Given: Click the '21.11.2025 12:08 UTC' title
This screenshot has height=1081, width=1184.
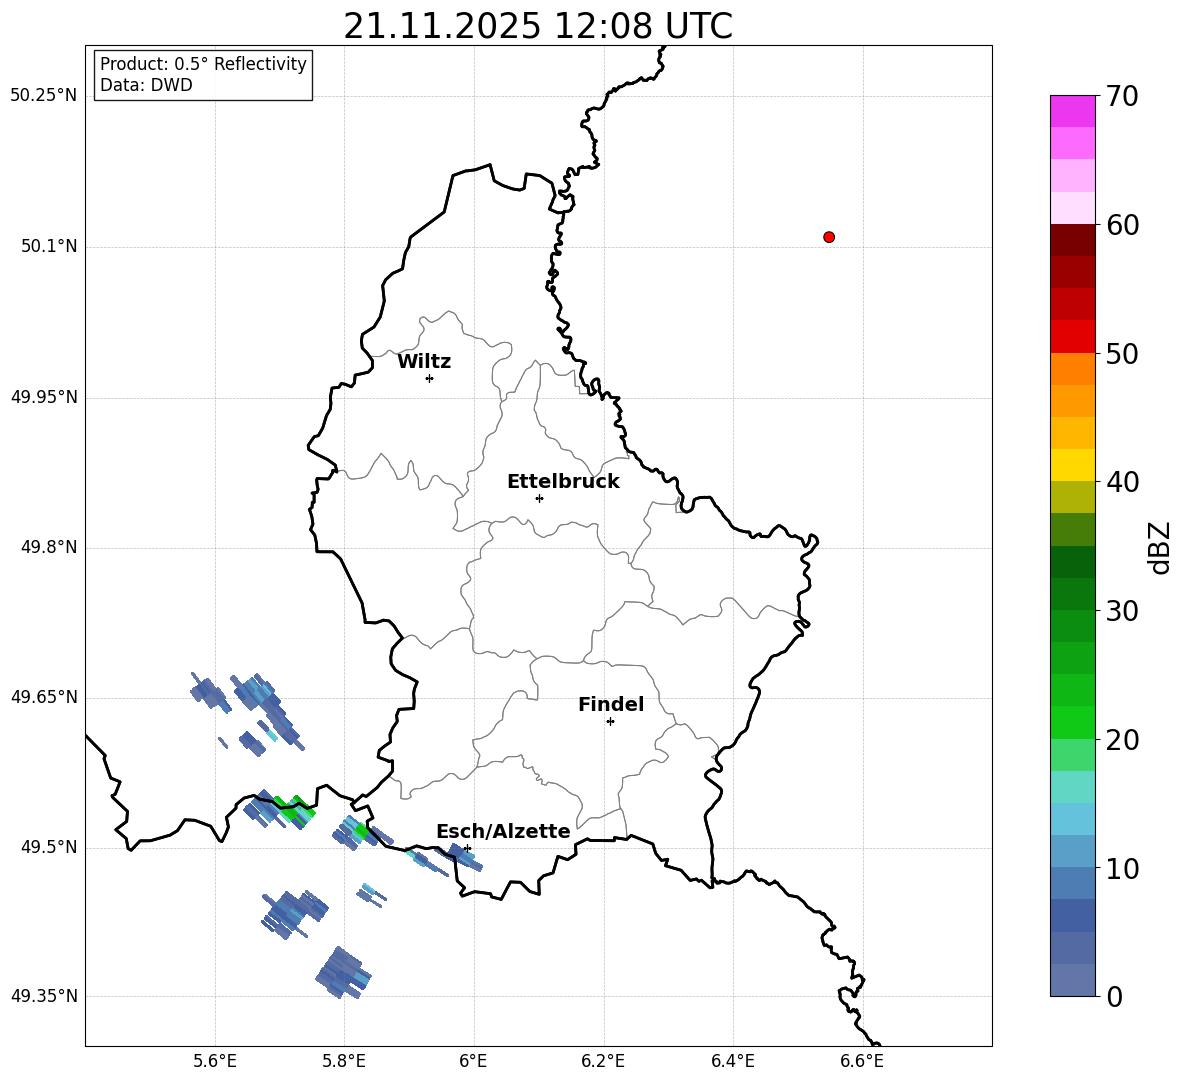Looking at the screenshot, I should click(x=538, y=26).
